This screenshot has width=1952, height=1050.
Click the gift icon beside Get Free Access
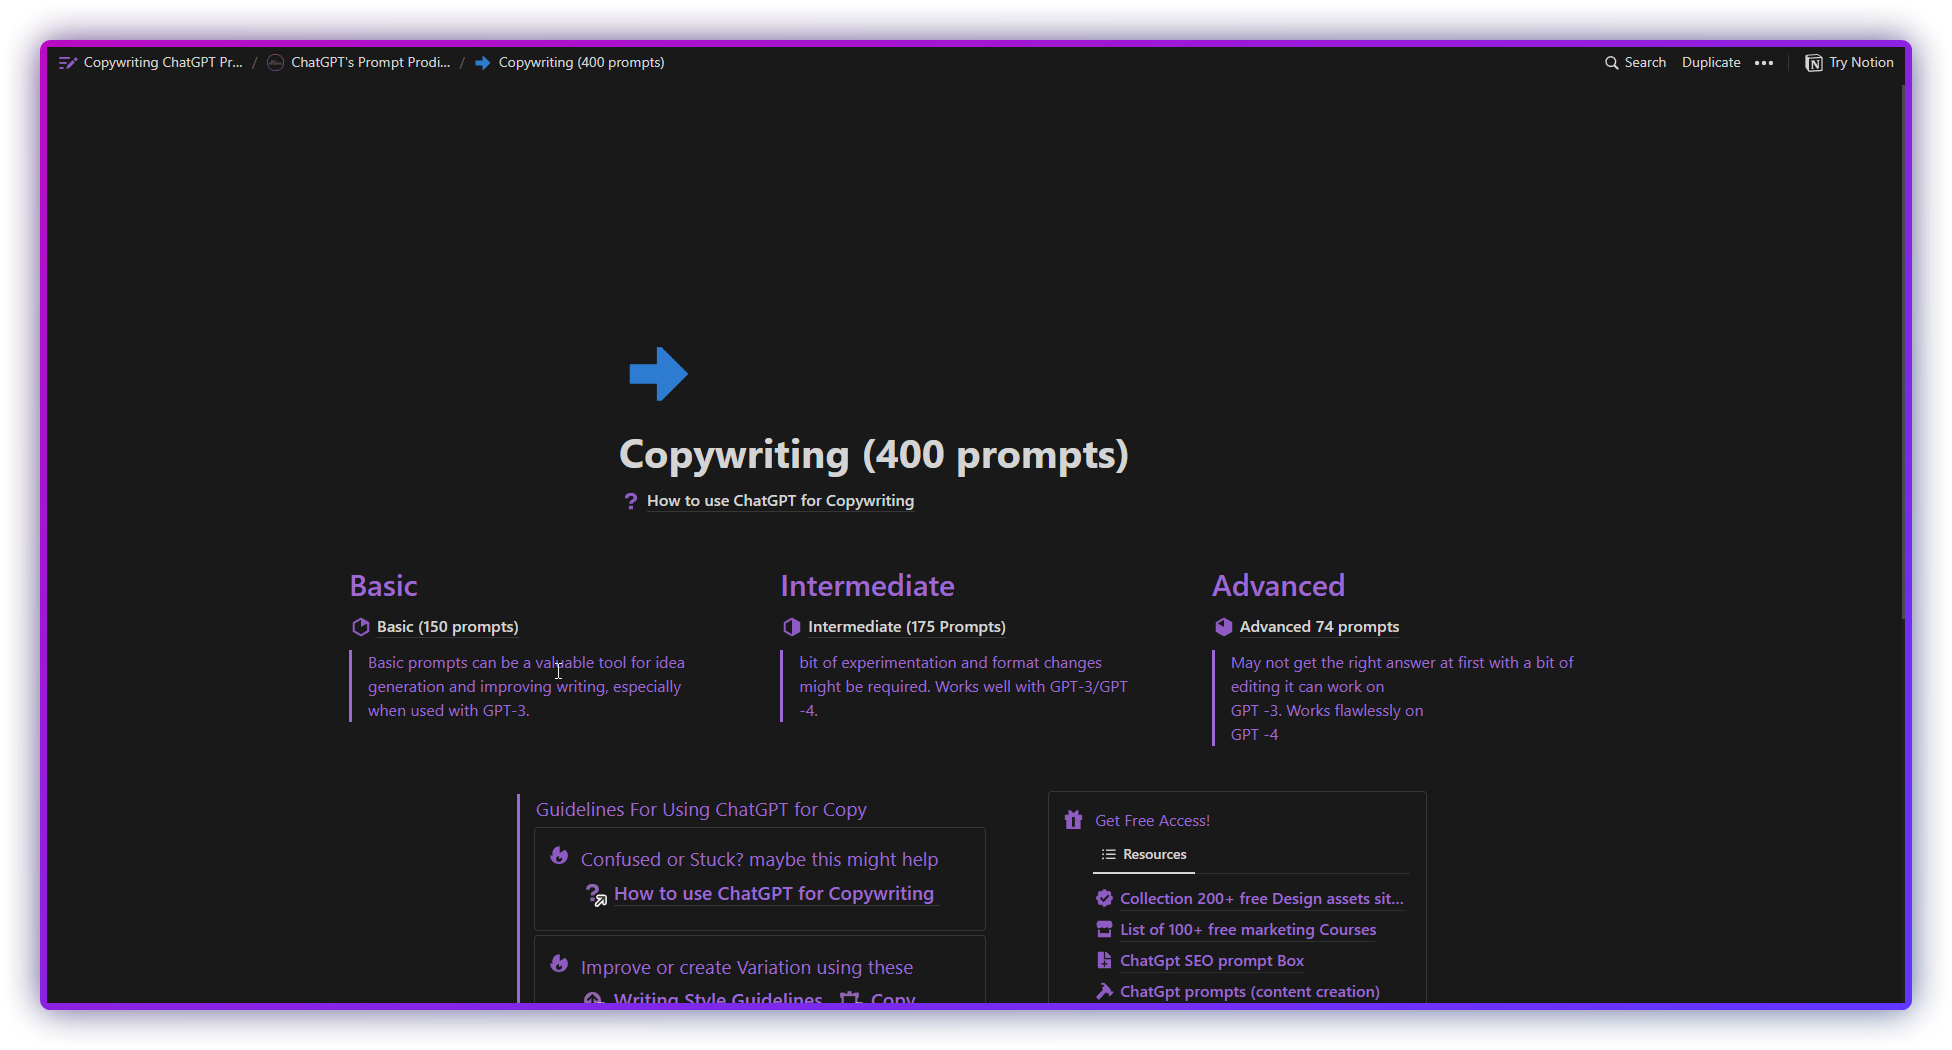pyautogui.click(x=1073, y=820)
